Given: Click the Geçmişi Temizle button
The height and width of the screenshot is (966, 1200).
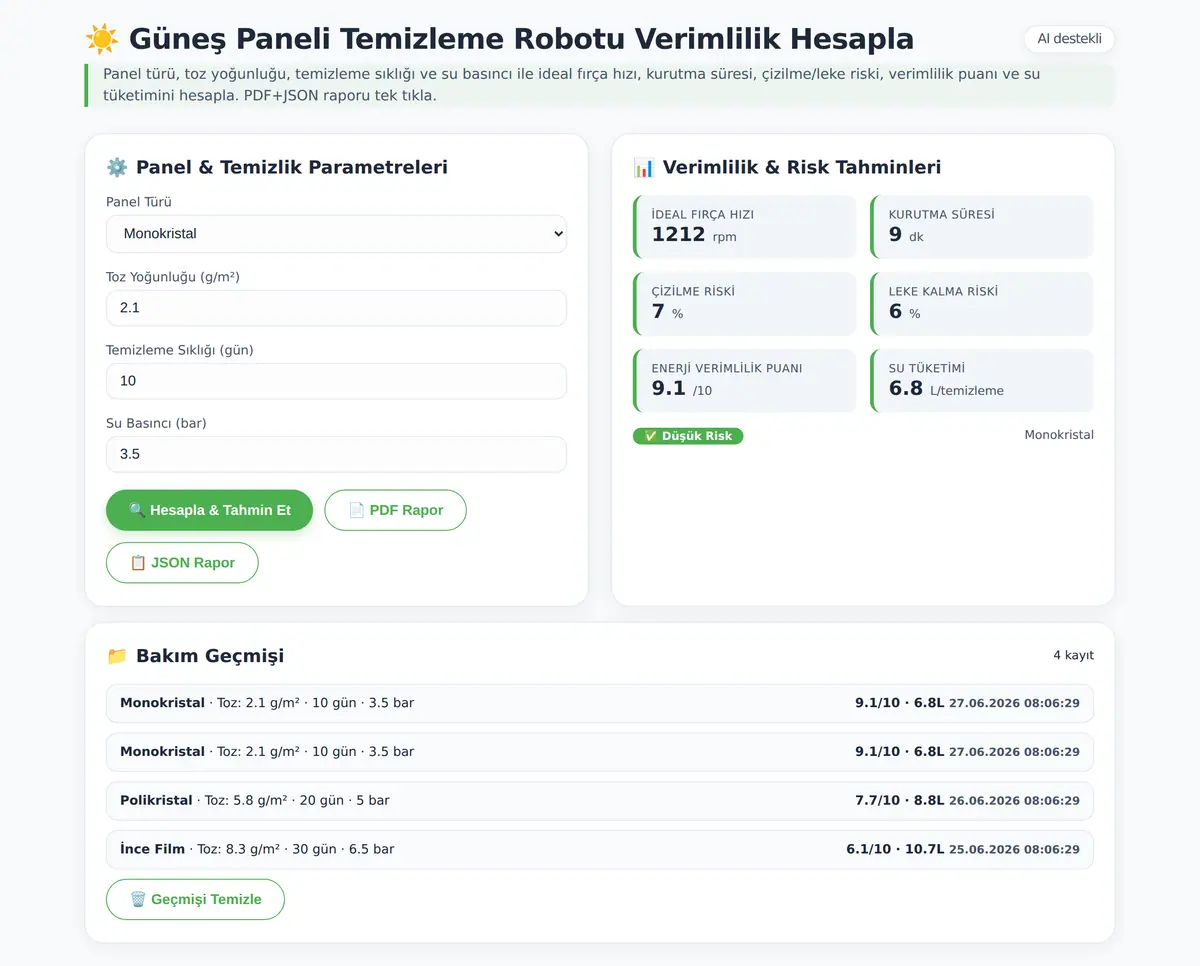Looking at the screenshot, I should [x=195, y=899].
